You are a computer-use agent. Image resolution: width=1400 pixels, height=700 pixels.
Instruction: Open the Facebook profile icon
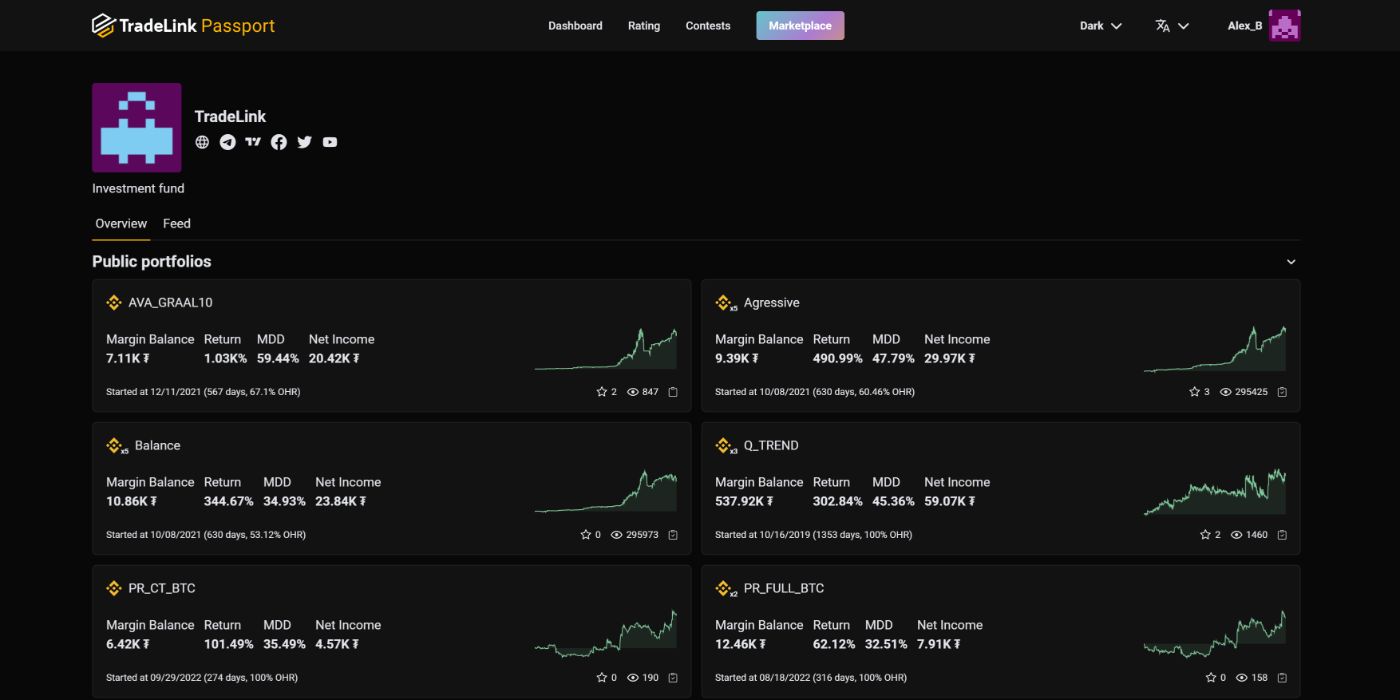(278, 141)
